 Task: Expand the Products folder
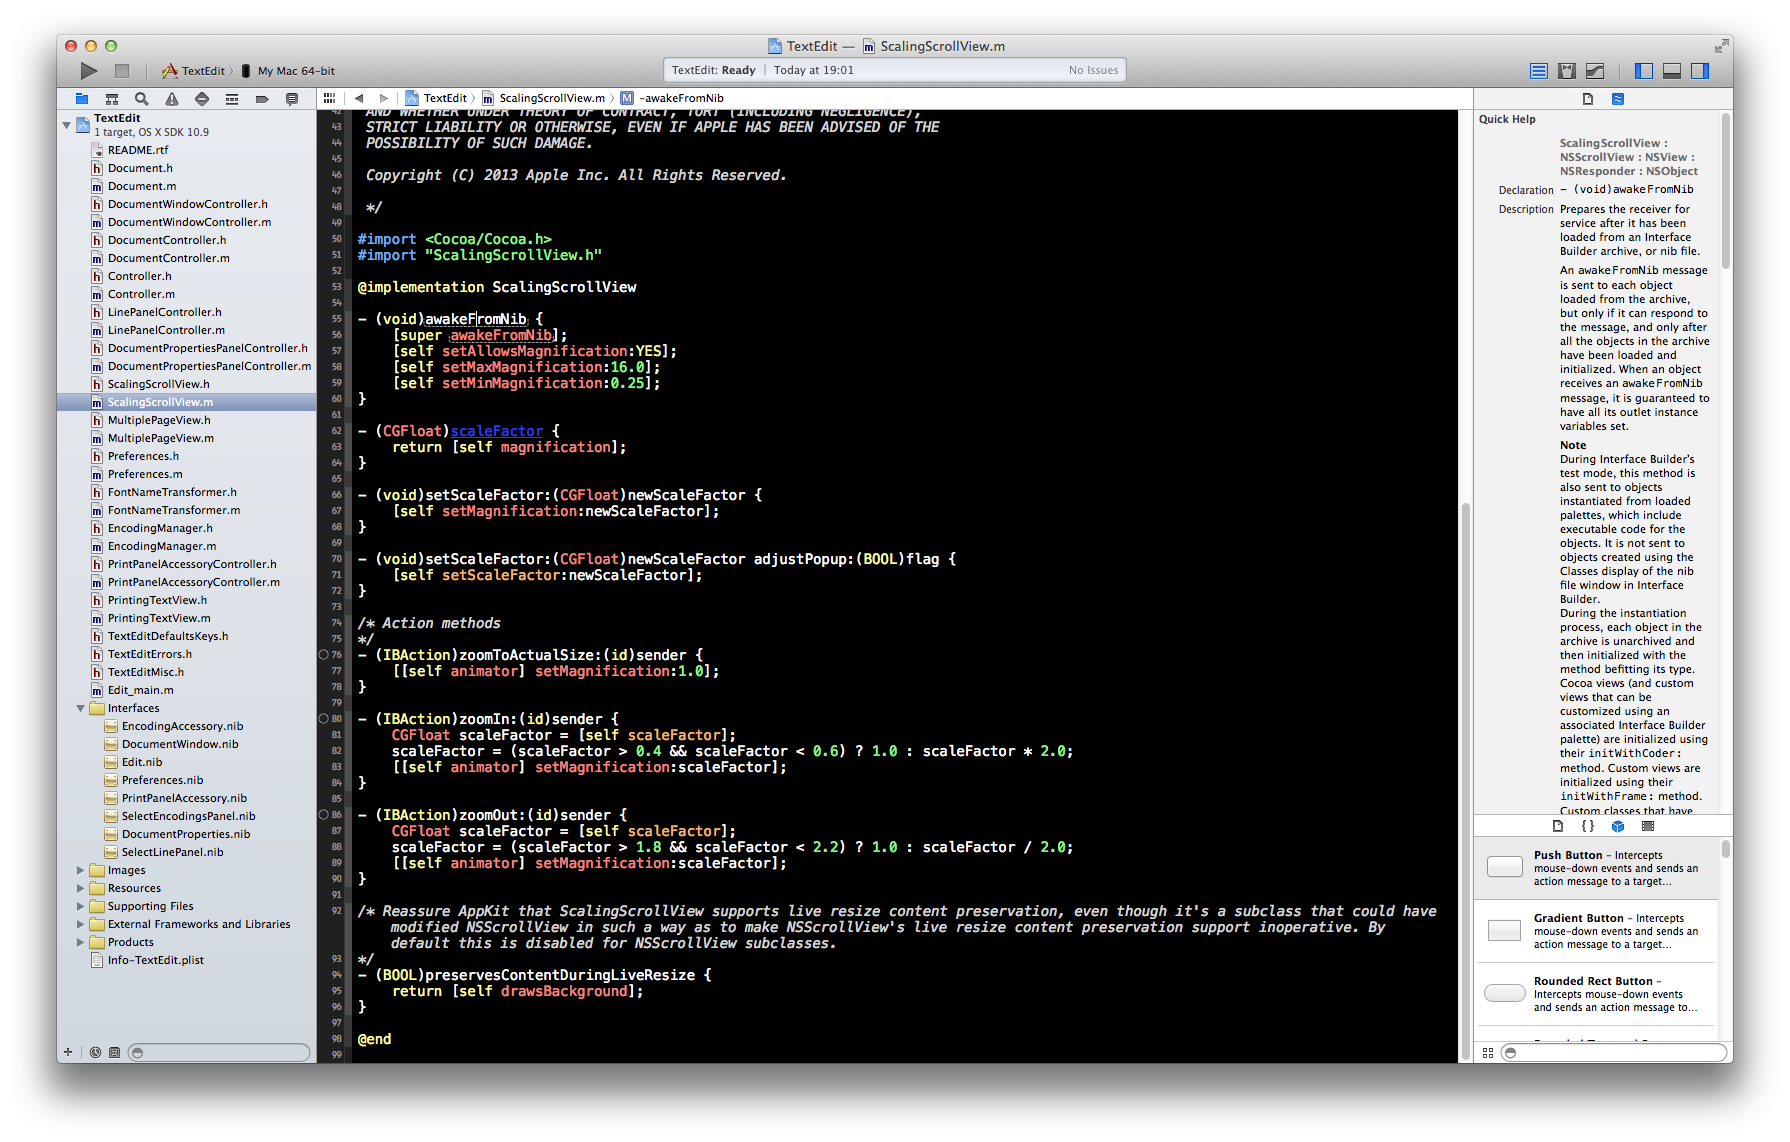81,942
